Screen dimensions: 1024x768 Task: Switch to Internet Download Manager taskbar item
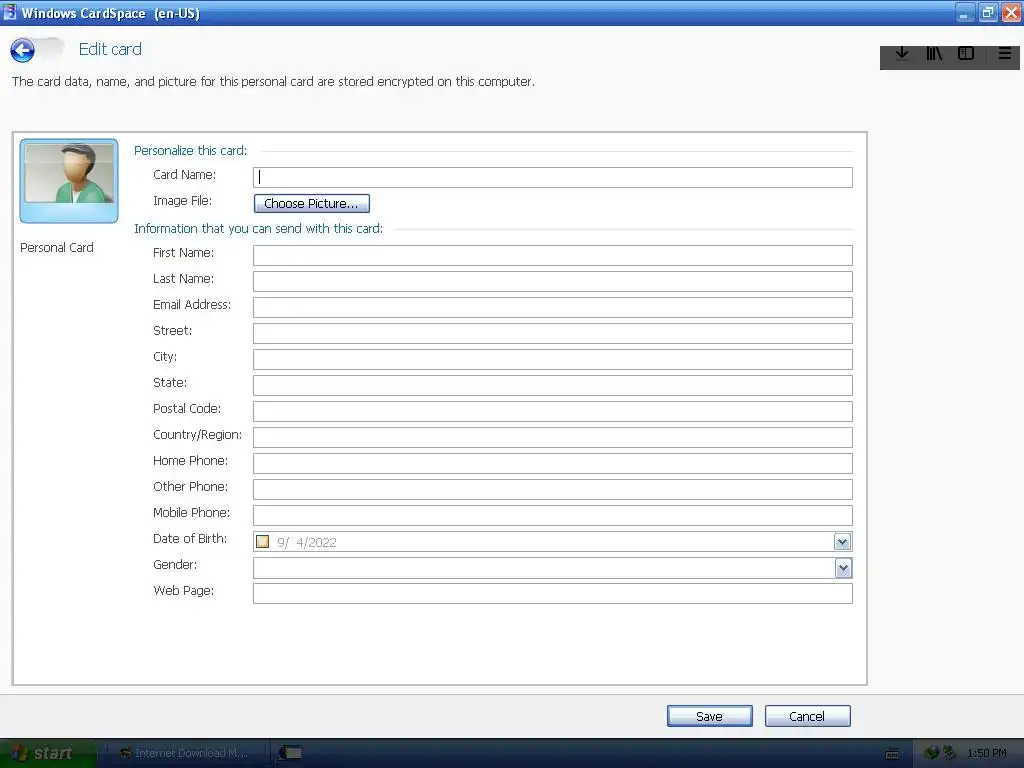click(x=185, y=753)
